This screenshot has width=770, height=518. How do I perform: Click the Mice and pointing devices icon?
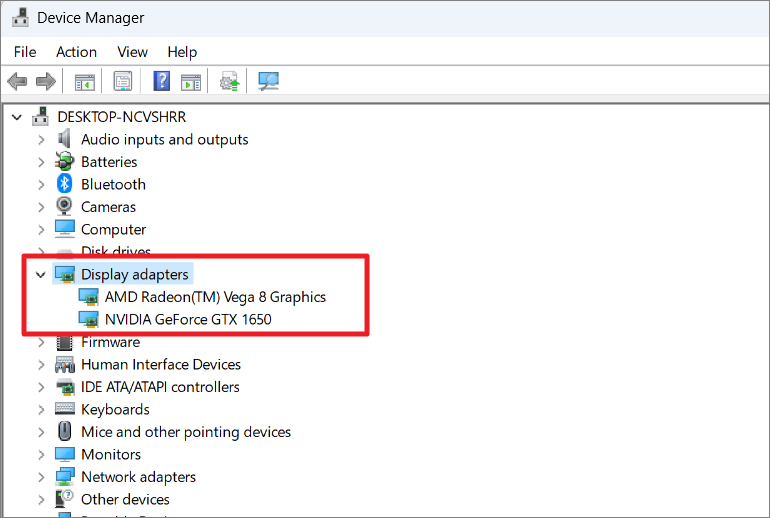[x=64, y=431]
